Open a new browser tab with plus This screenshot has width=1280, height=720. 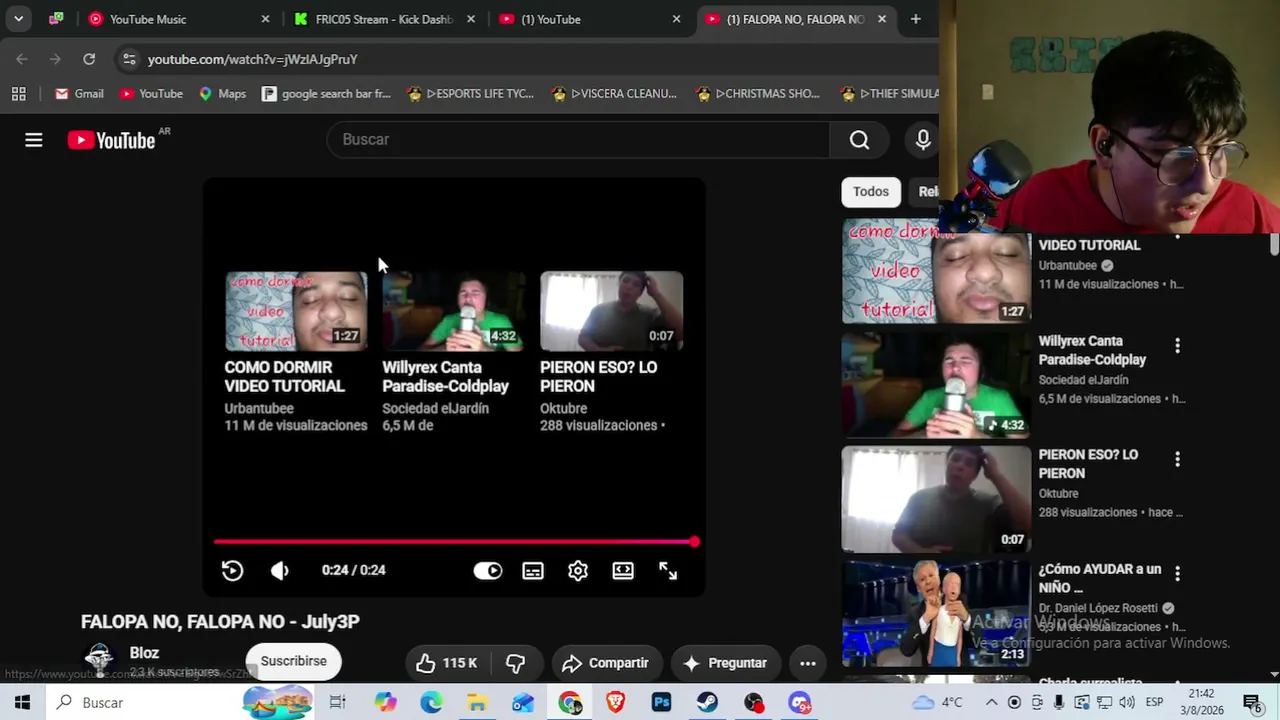point(915,19)
